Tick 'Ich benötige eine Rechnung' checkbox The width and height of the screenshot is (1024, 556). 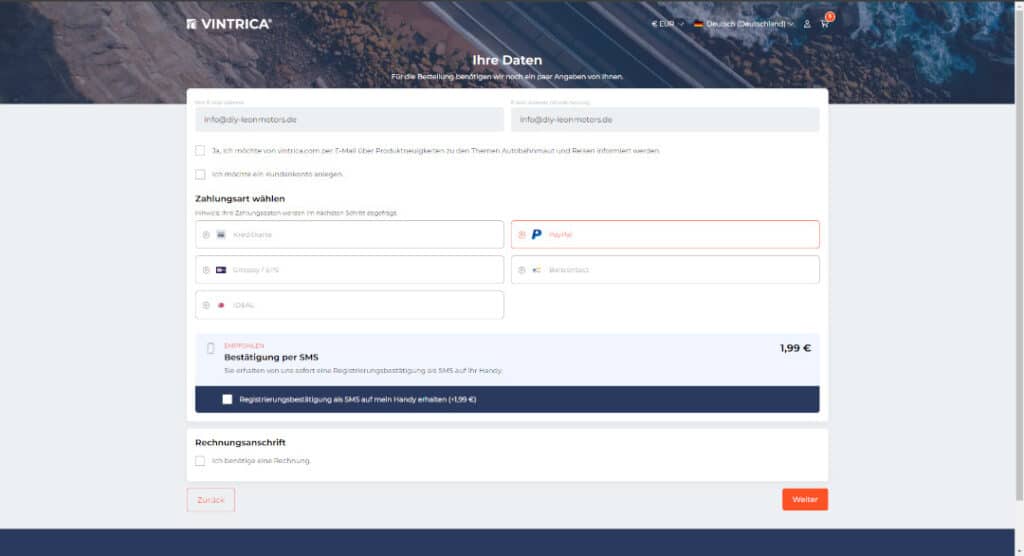coord(200,461)
